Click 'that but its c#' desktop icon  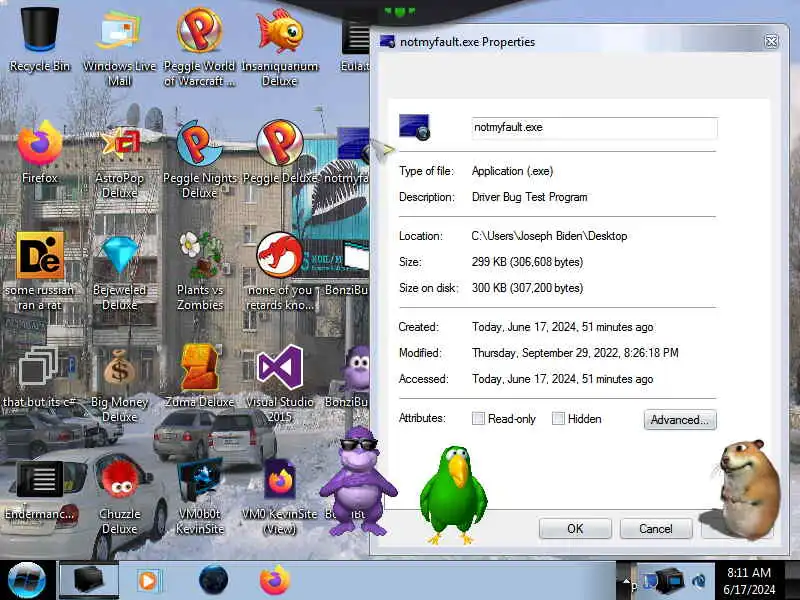39,378
